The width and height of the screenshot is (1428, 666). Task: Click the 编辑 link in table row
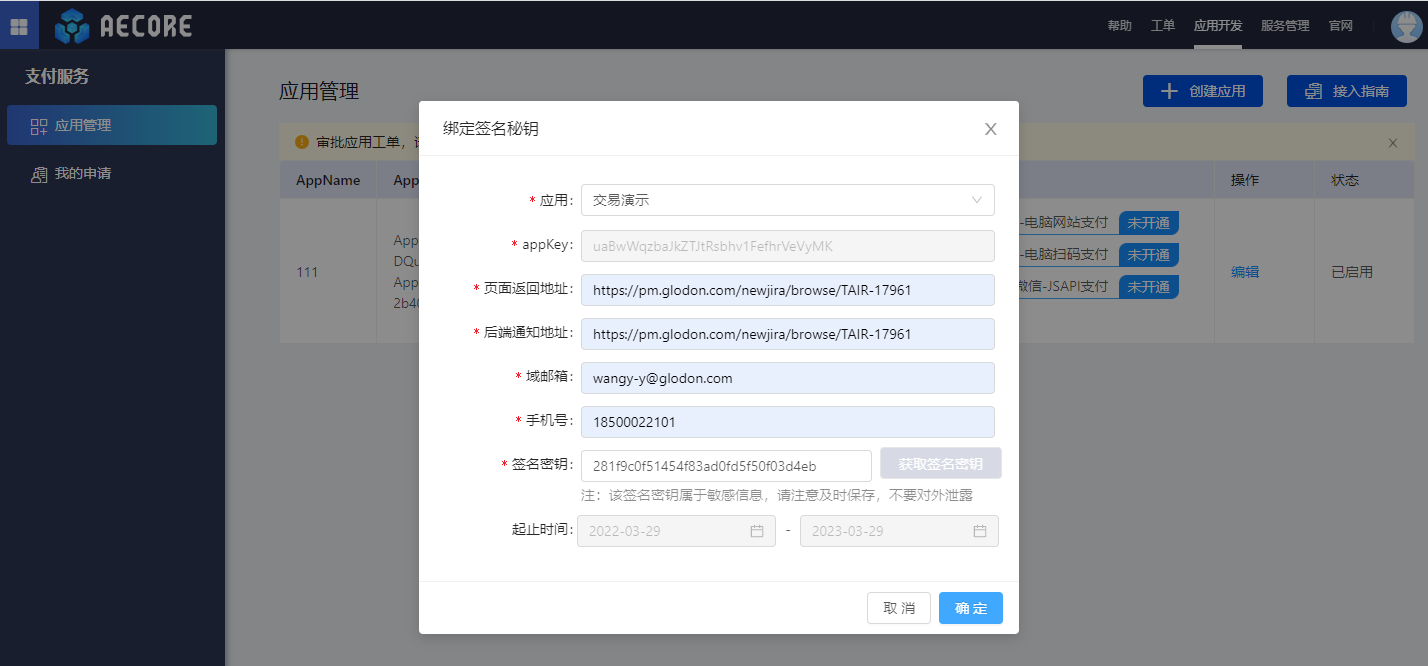(x=1244, y=272)
